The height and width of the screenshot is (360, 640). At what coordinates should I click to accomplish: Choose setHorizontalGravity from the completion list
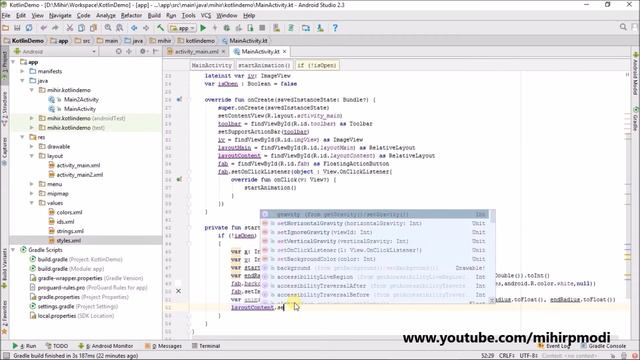pyautogui.click(x=374, y=223)
